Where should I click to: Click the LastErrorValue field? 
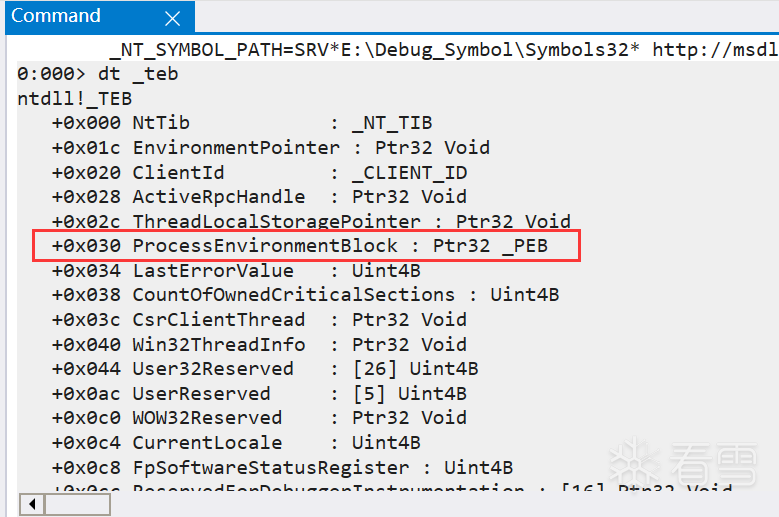click(x=213, y=270)
